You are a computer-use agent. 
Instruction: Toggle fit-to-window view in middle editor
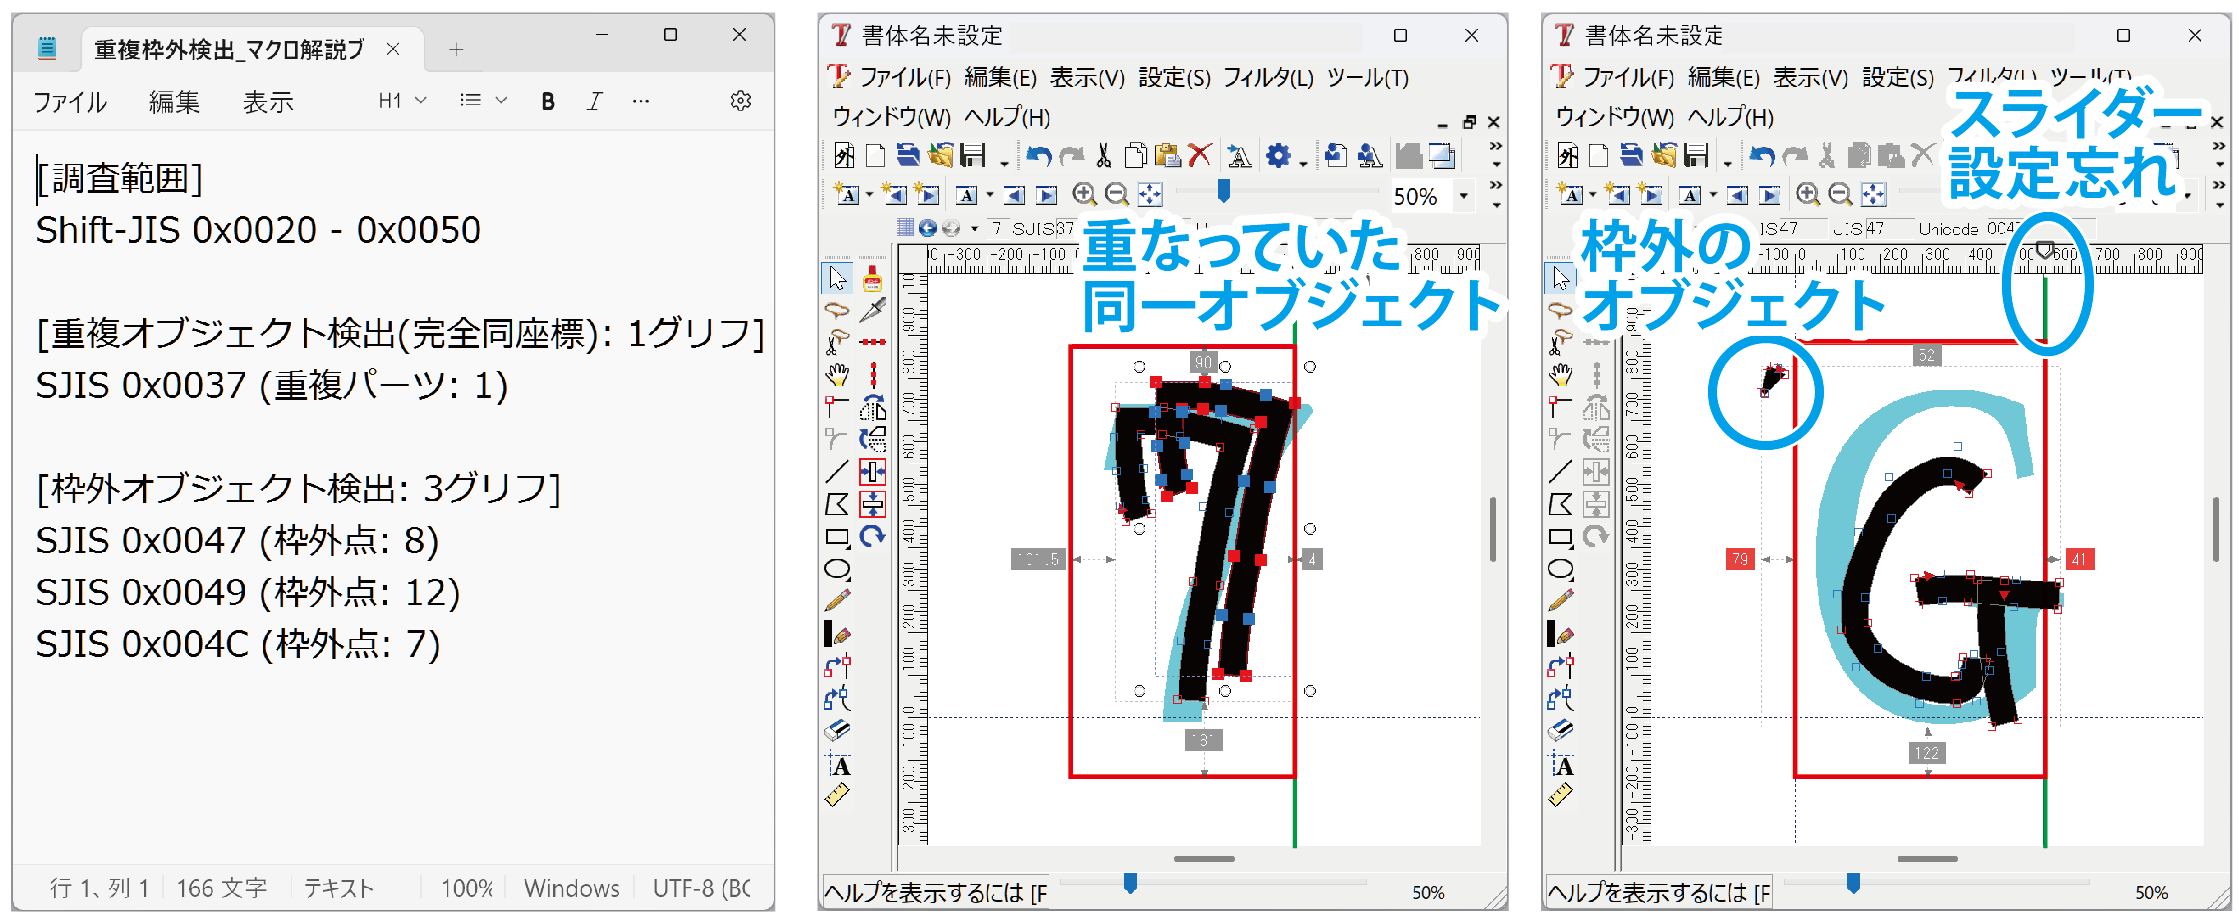[x=1150, y=195]
